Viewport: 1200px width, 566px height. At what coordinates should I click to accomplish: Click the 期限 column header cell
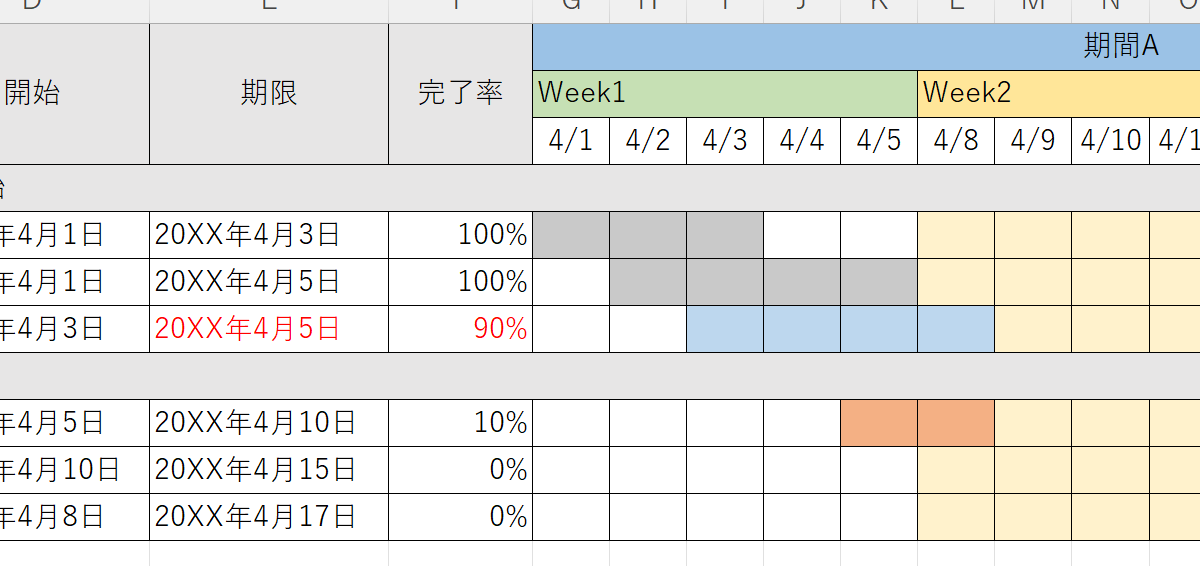(x=269, y=94)
